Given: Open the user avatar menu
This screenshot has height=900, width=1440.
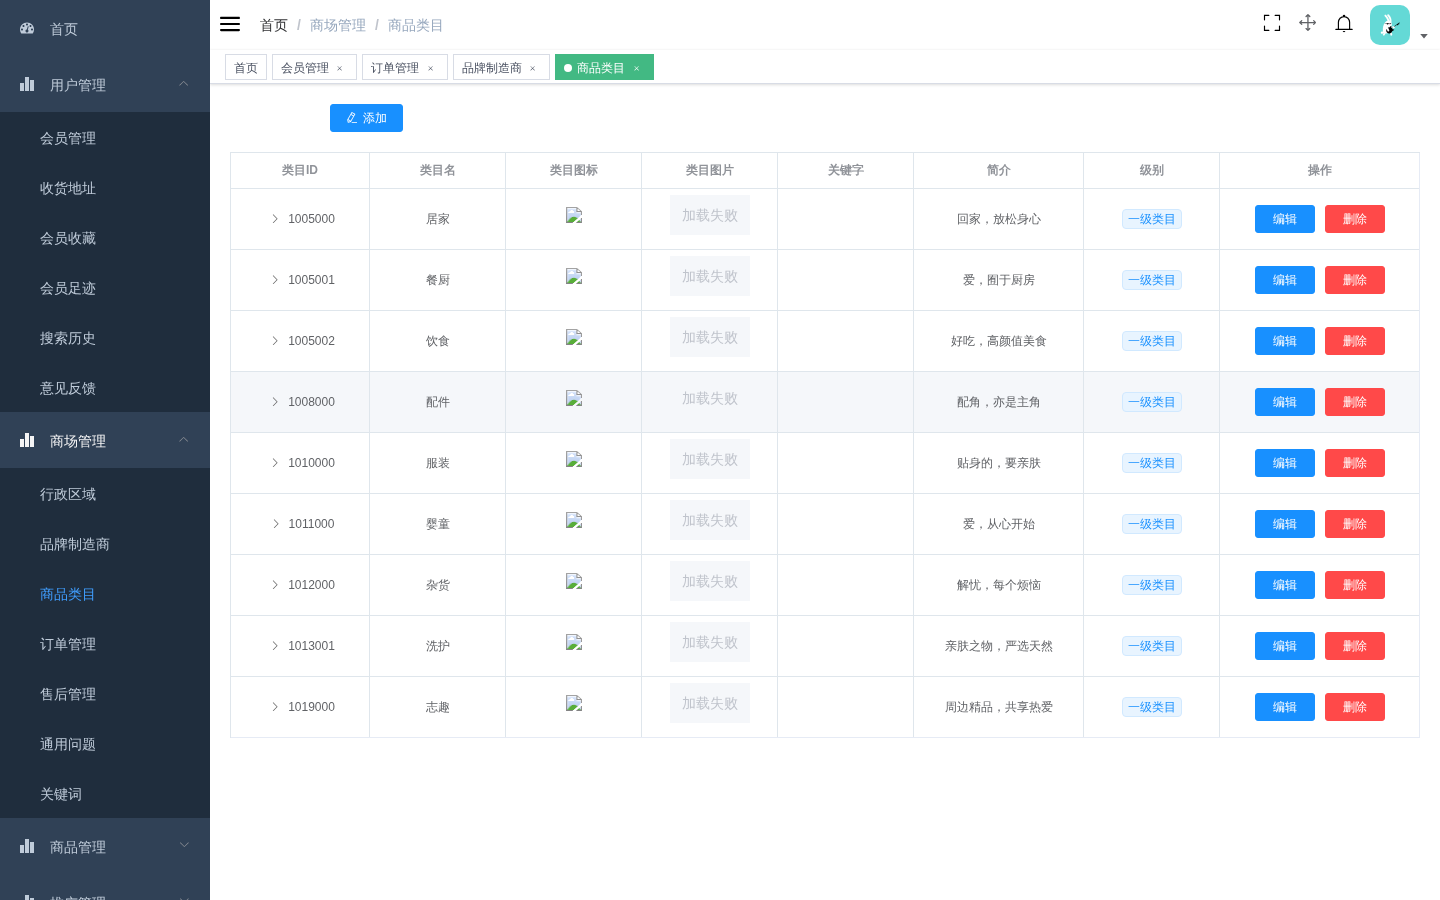Looking at the screenshot, I should (1390, 25).
